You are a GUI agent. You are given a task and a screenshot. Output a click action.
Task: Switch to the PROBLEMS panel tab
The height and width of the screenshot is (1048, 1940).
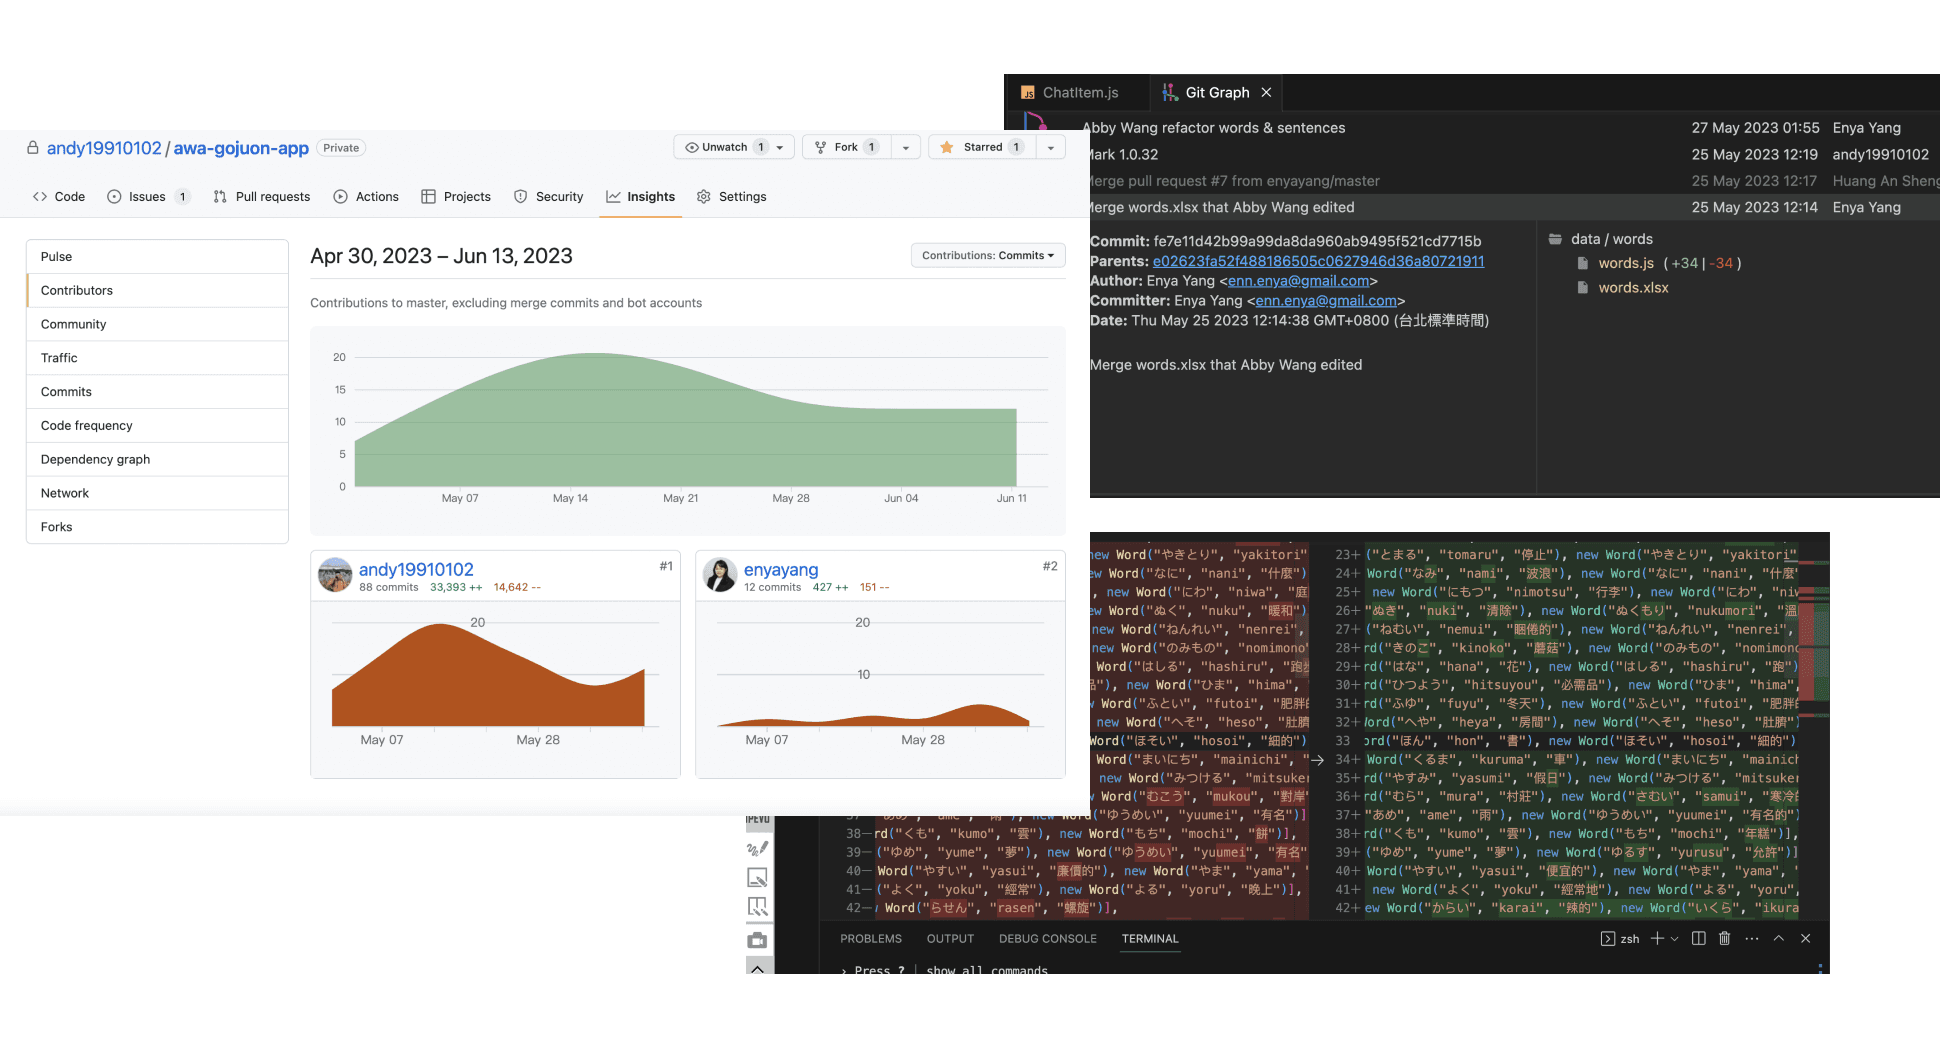pyautogui.click(x=871, y=939)
